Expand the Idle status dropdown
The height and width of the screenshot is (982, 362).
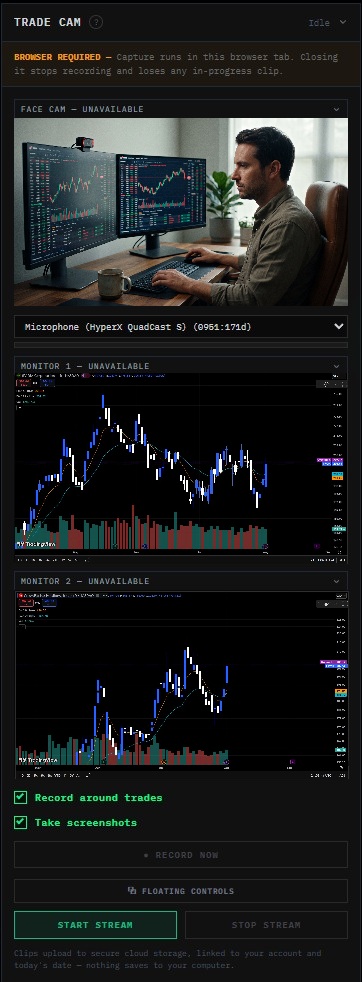pos(328,23)
